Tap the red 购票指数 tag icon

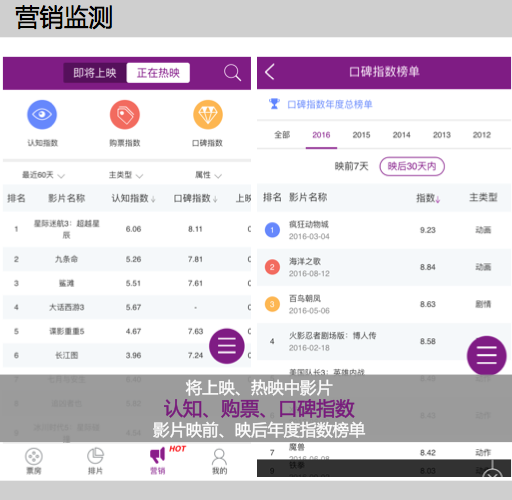[125, 115]
